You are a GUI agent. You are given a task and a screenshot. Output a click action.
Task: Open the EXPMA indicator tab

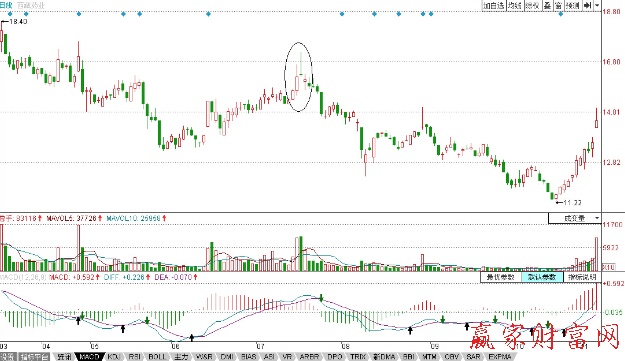[x=499, y=357]
